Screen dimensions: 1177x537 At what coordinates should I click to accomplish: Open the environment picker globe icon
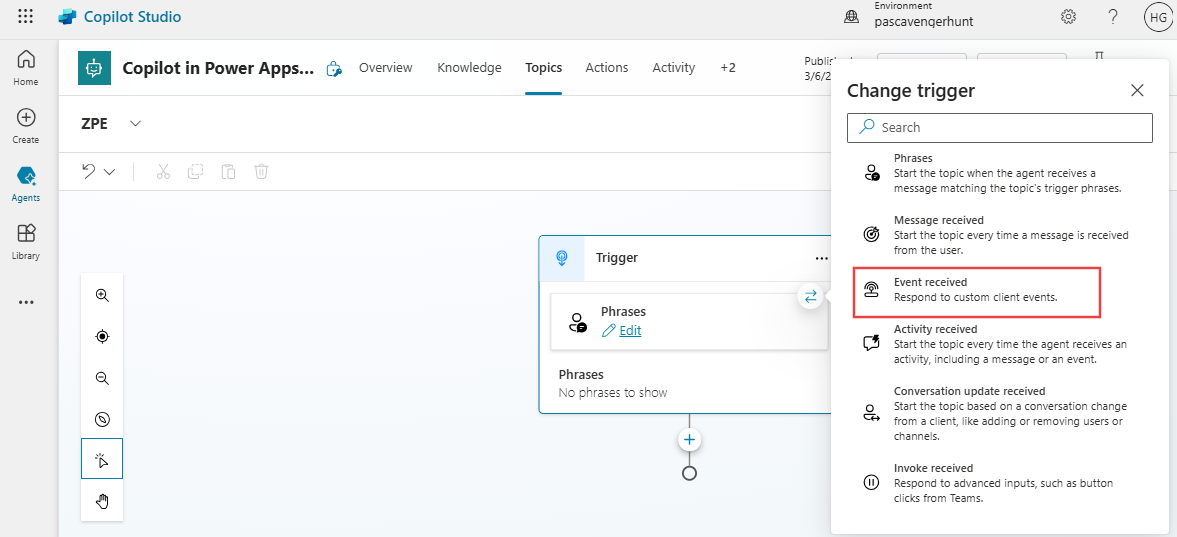click(851, 17)
